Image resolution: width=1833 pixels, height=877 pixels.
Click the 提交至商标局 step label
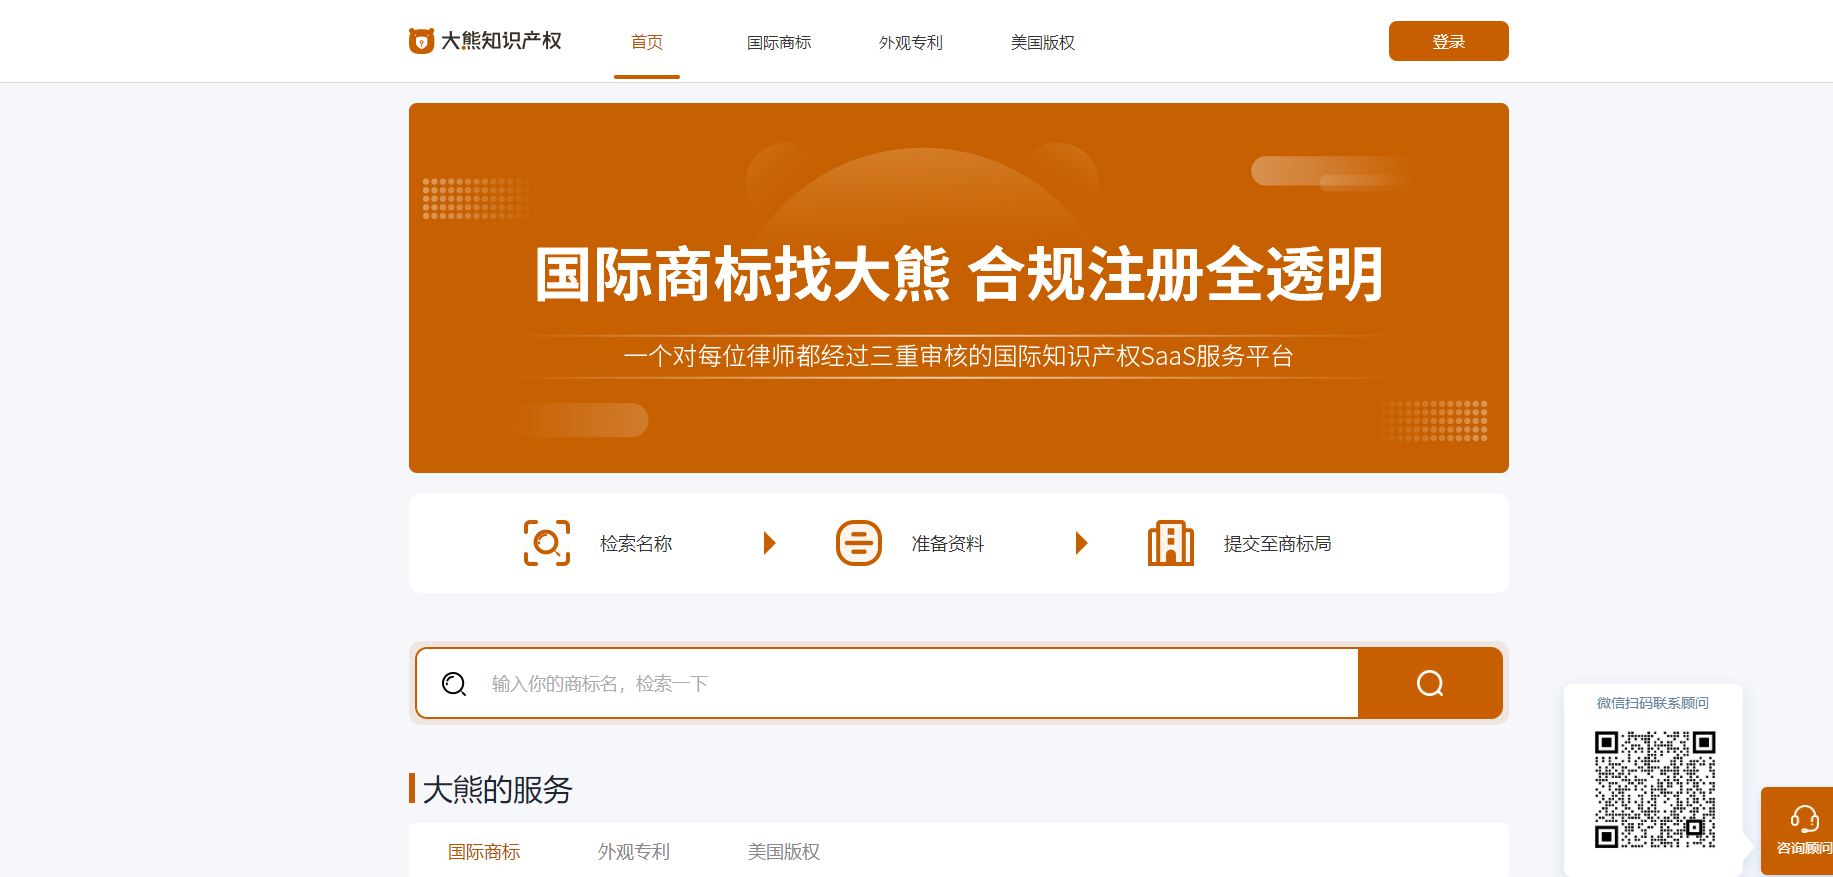(1278, 544)
